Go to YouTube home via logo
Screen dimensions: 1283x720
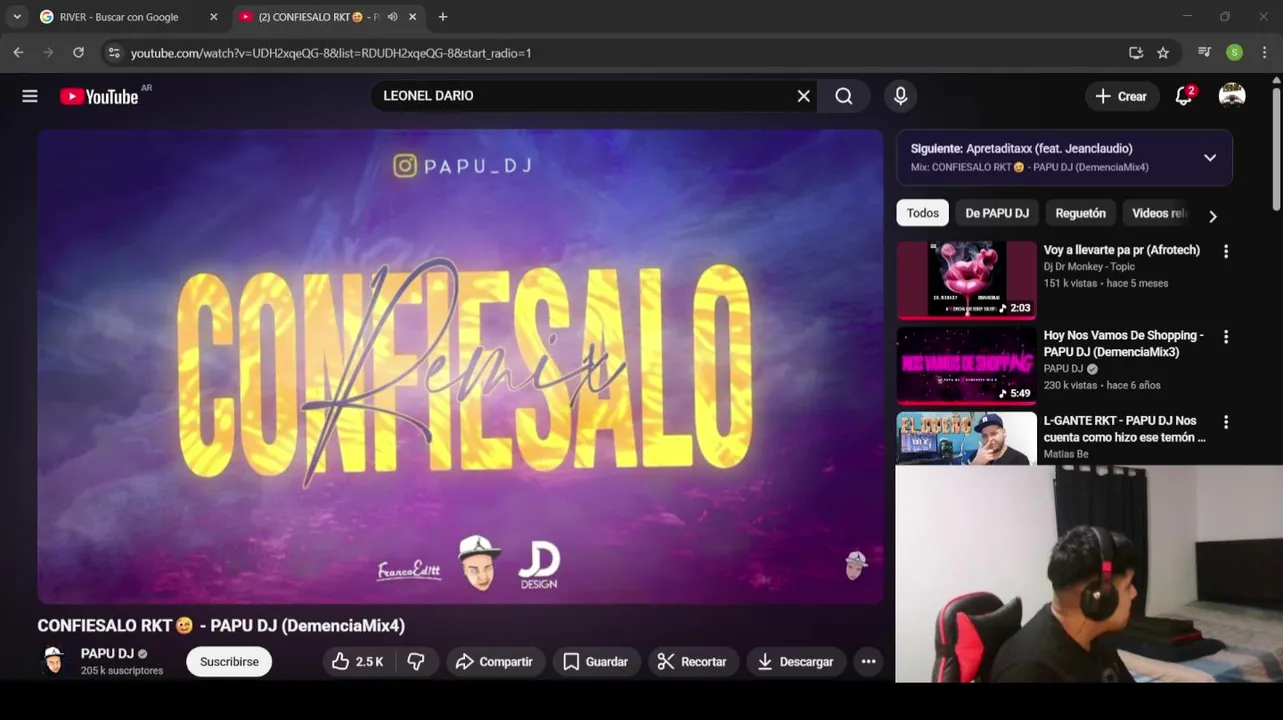[99, 96]
